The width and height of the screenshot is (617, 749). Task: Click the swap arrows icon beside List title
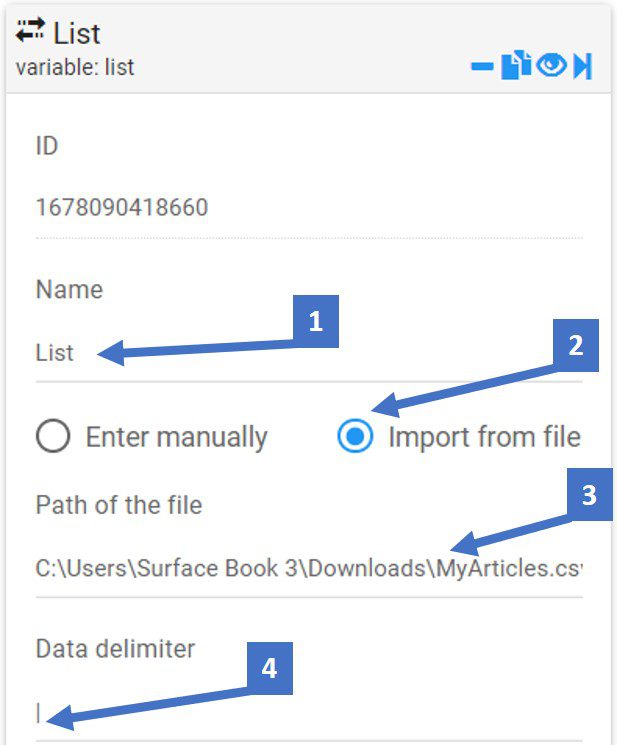click(x=30, y=31)
